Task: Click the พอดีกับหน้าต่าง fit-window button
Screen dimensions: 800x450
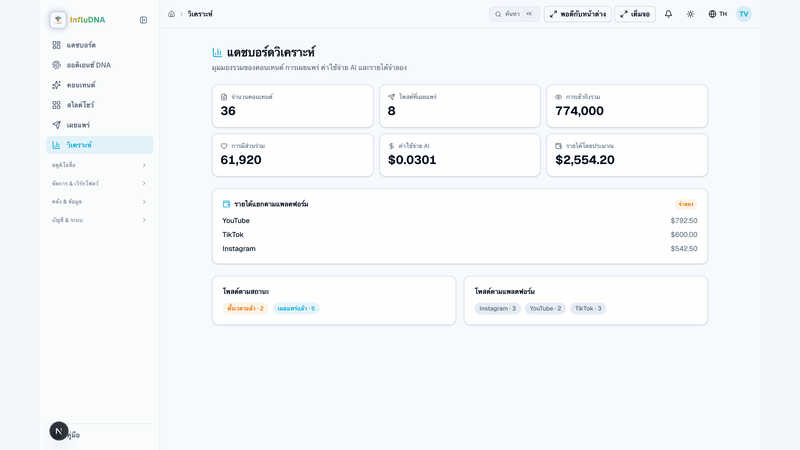Action: (578, 14)
